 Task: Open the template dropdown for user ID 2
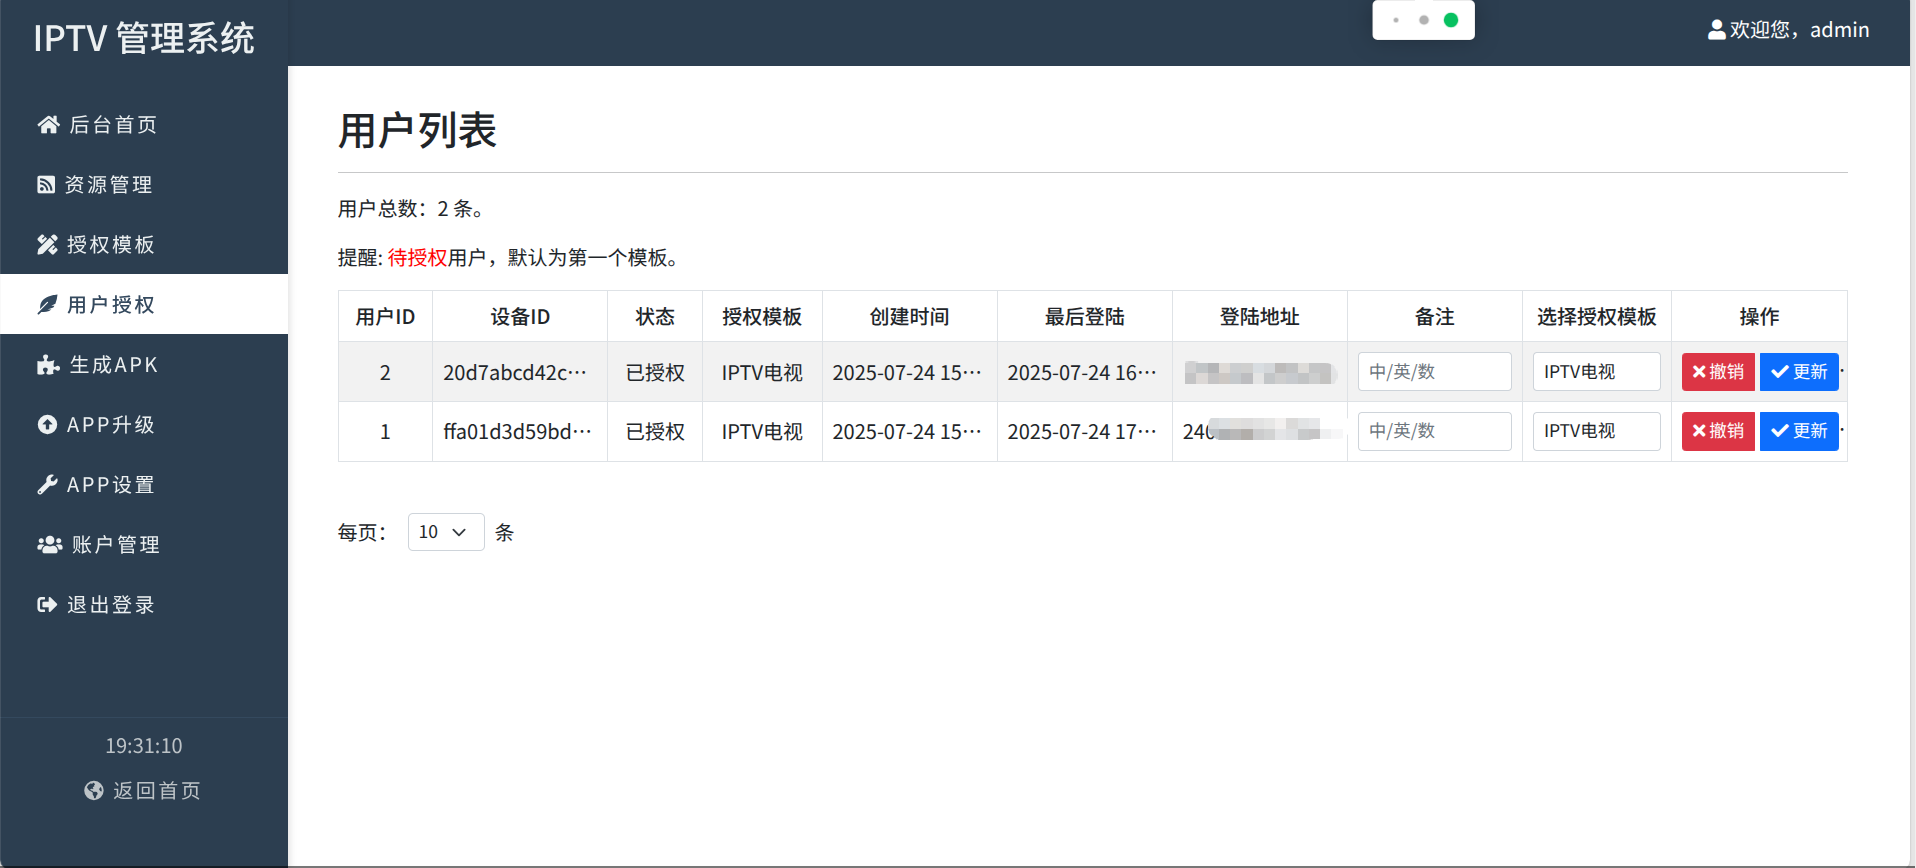tap(1596, 372)
